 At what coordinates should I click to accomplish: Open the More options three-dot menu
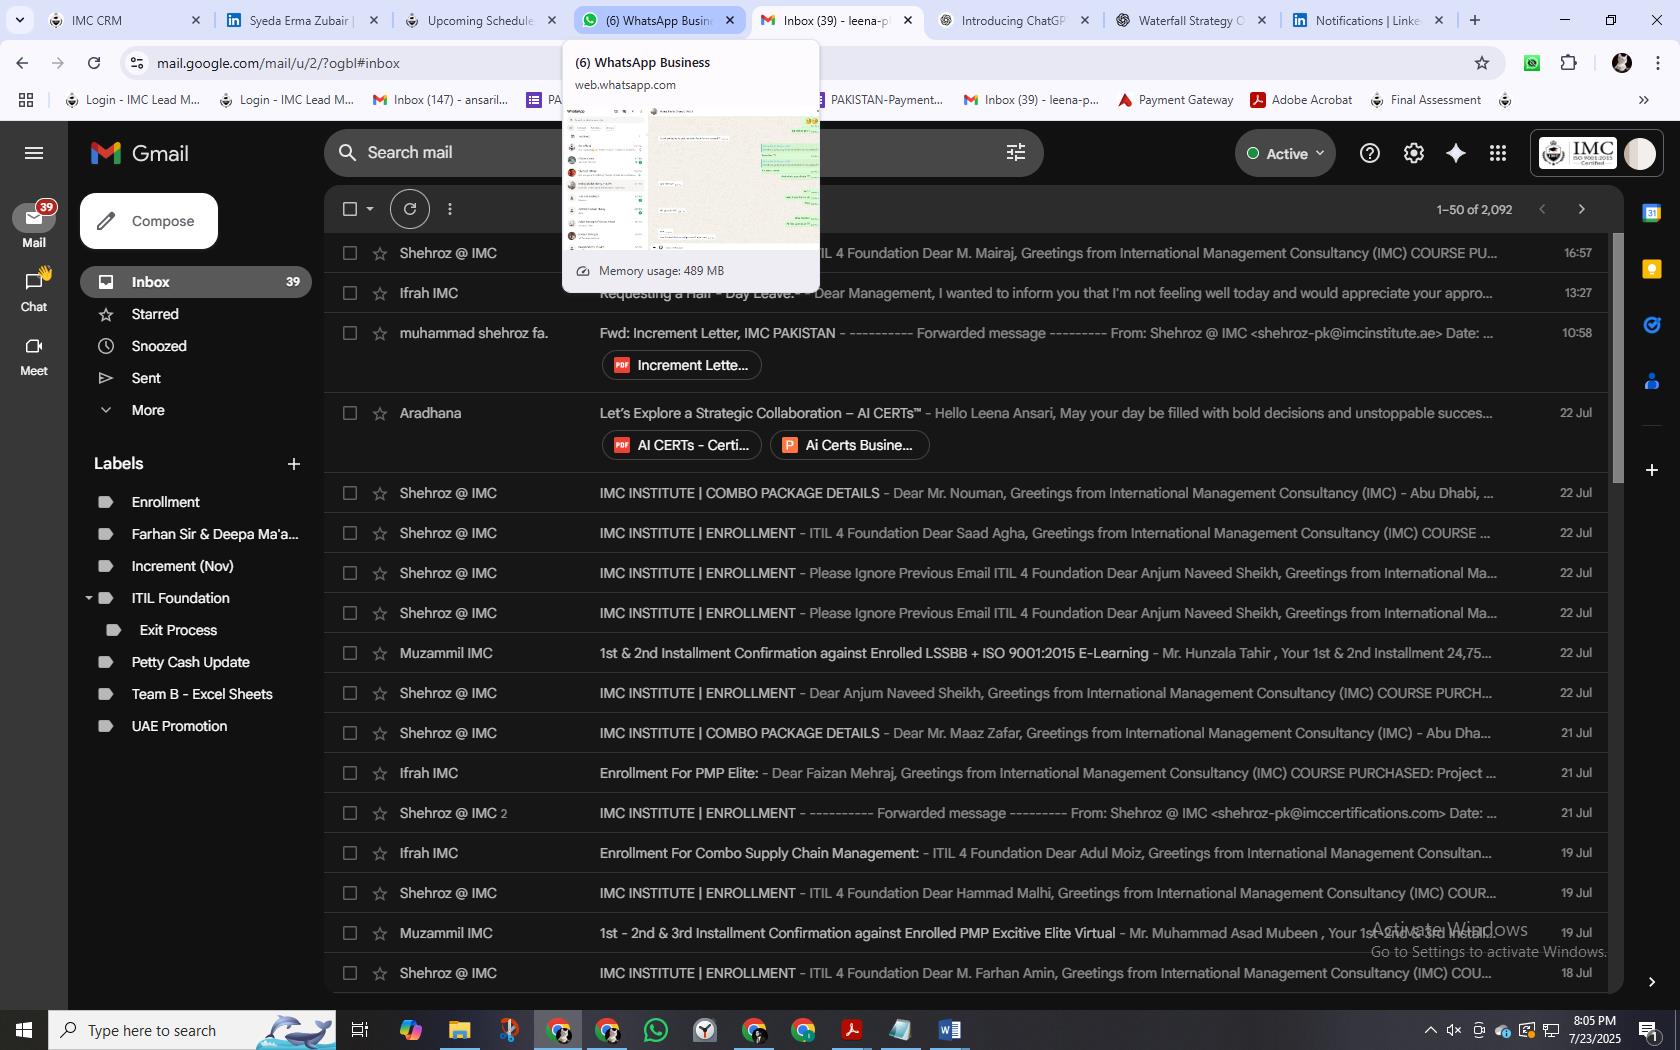click(x=450, y=209)
